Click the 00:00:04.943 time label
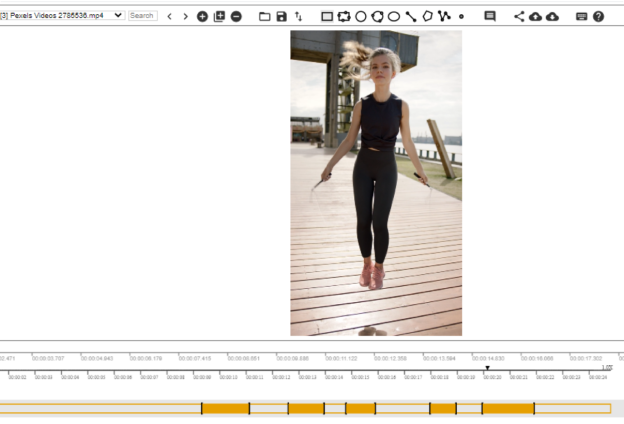Viewport: 624px width, 424px height. (97, 358)
